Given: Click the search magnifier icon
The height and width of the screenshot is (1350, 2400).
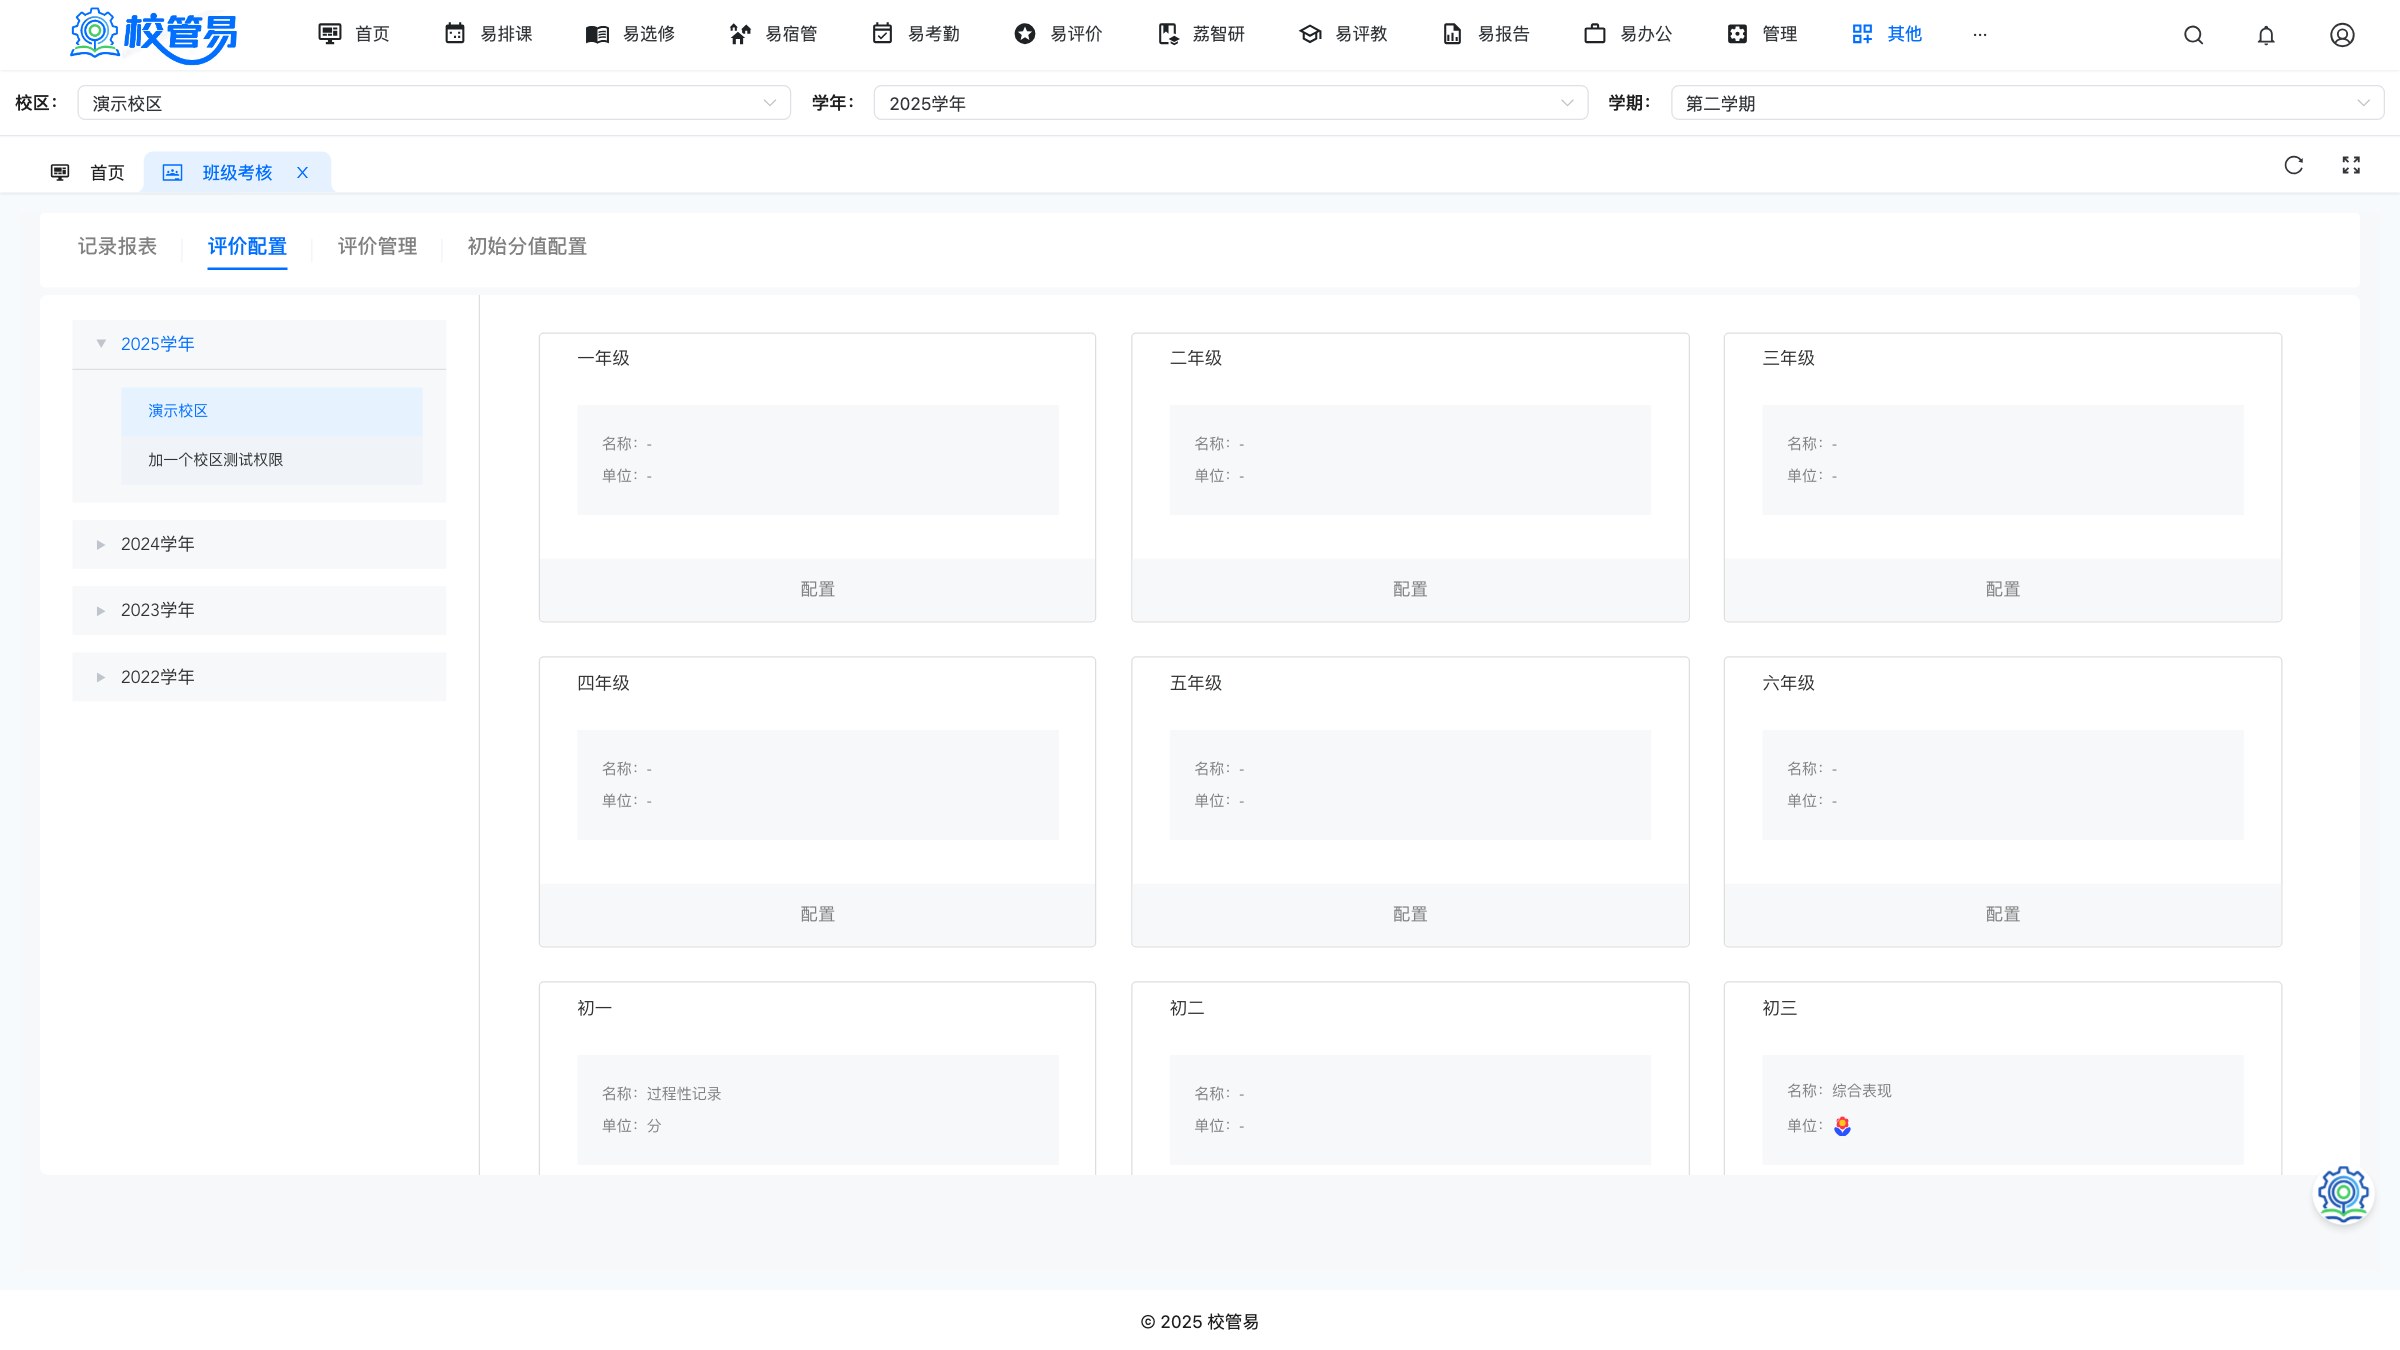Looking at the screenshot, I should coord(2193,35).
